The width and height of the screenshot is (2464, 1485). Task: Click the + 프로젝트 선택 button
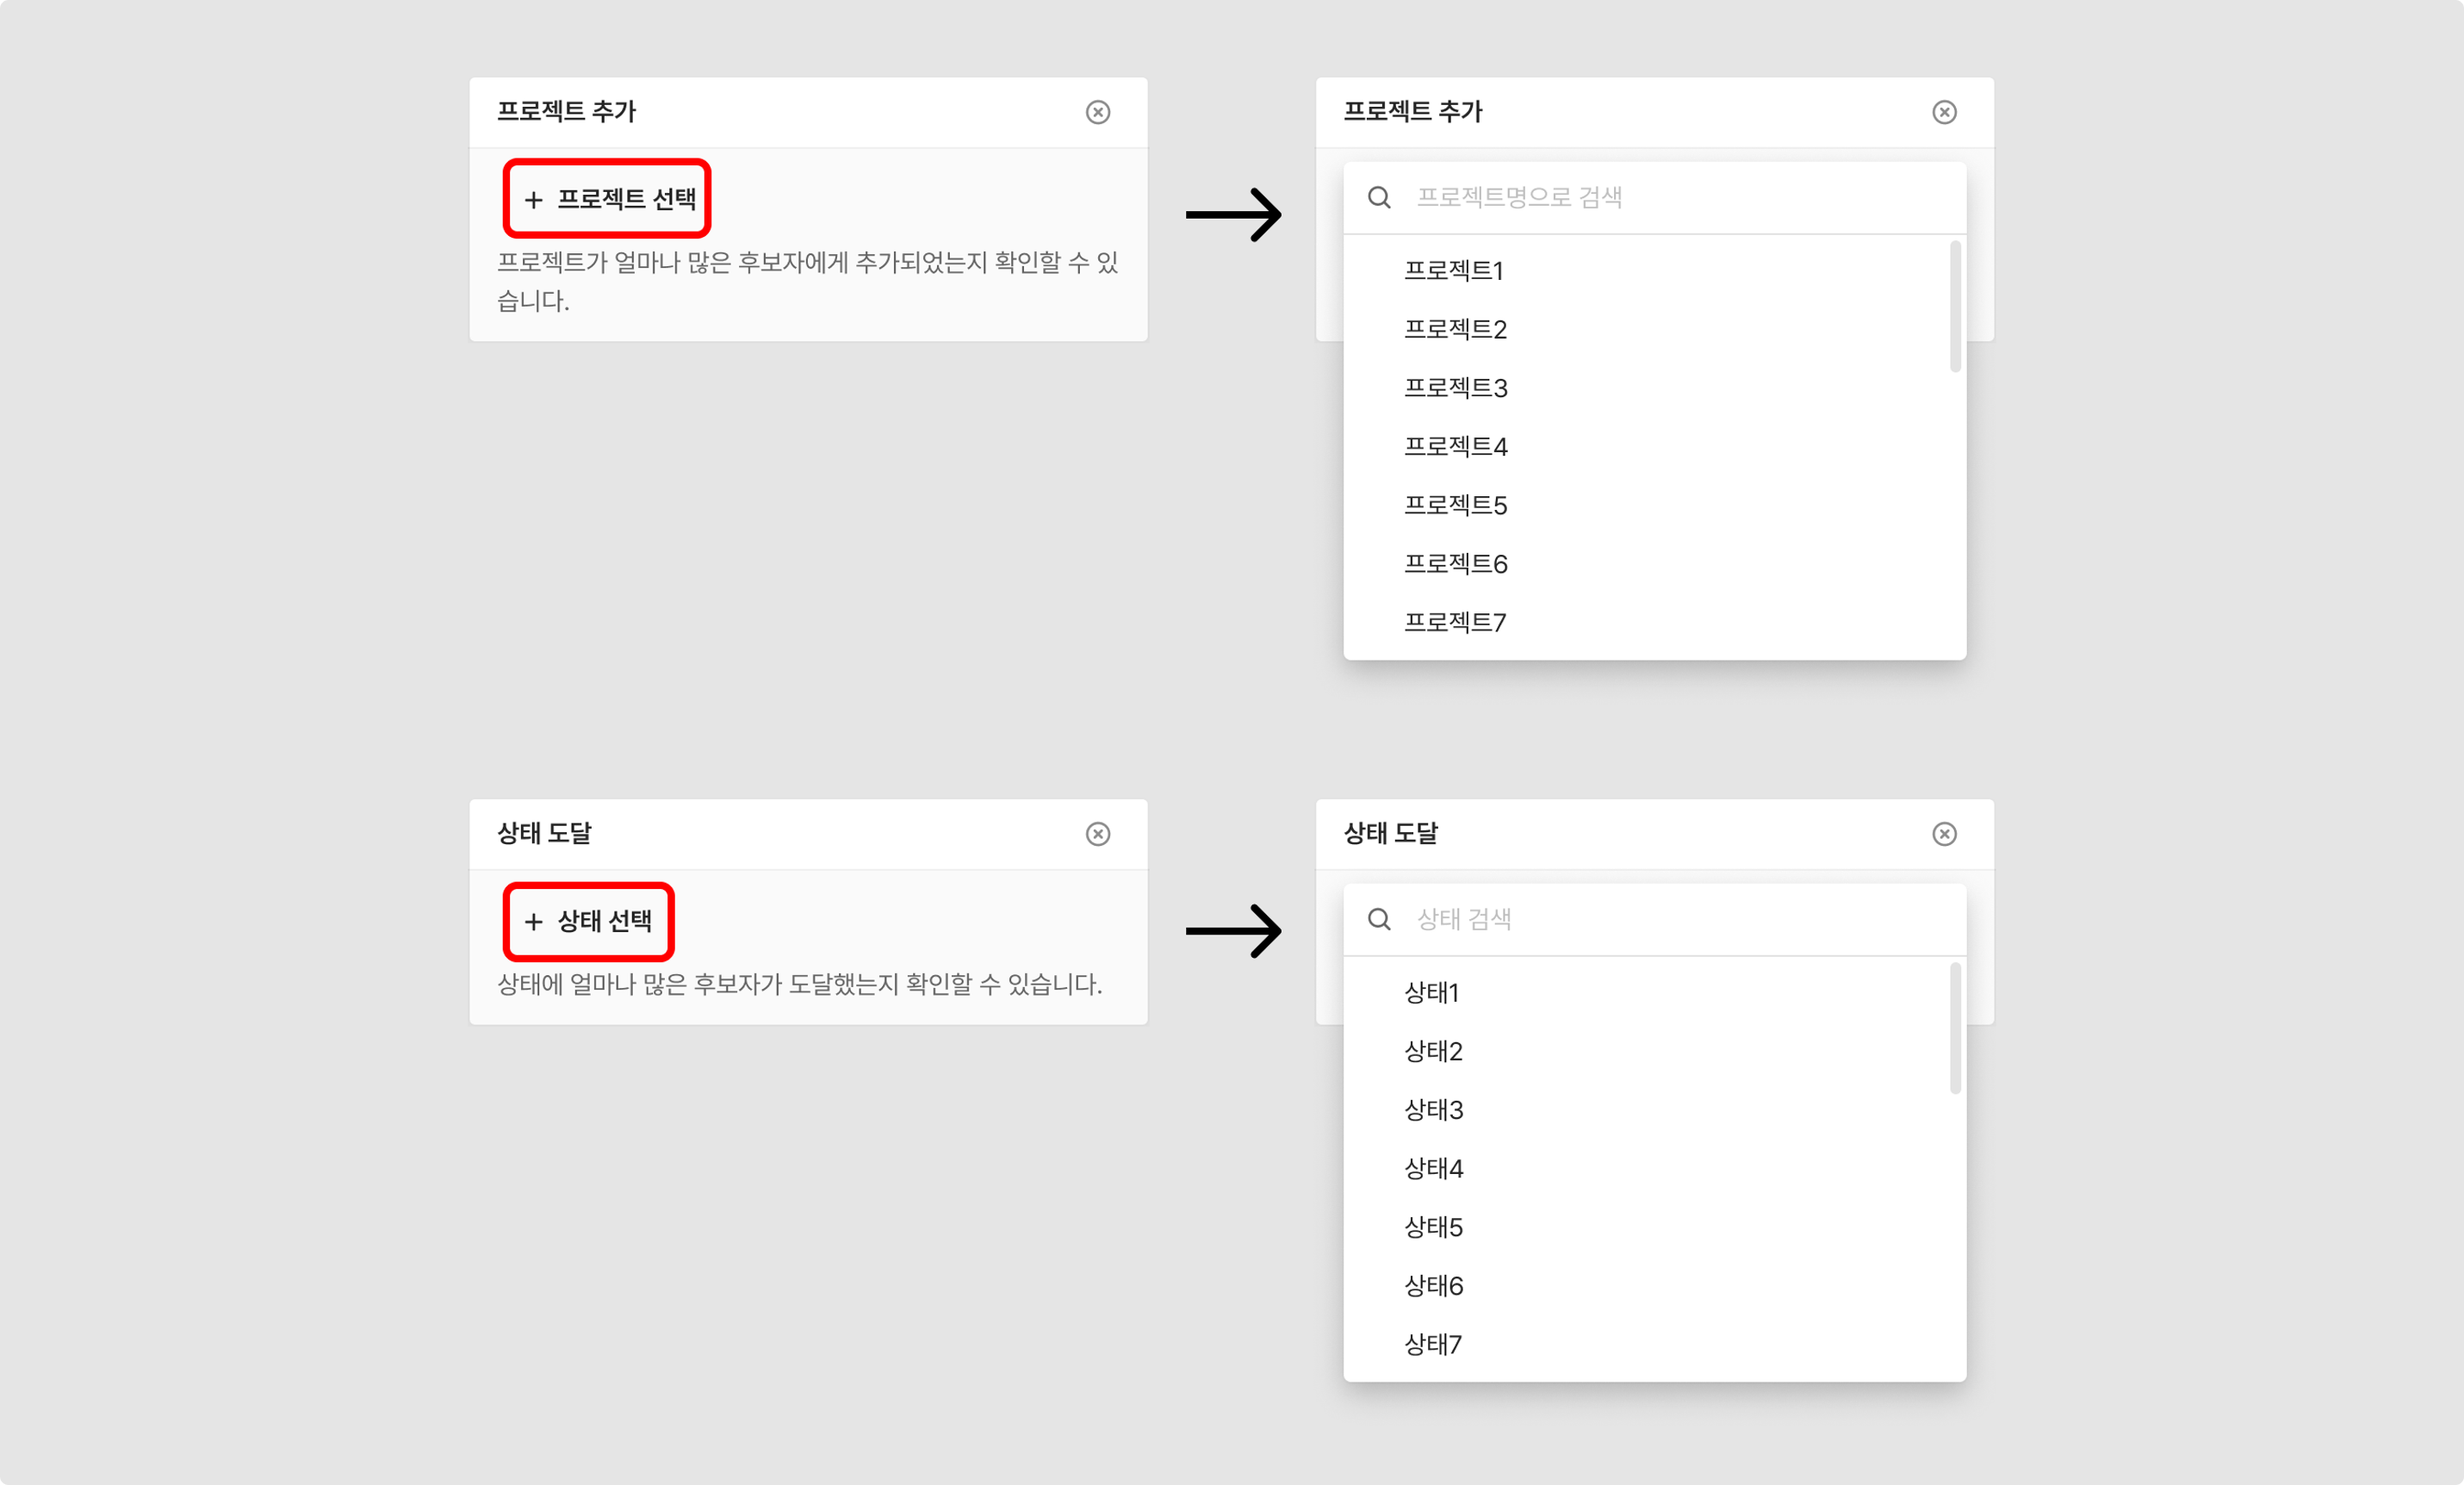click(x=607, y=197)
